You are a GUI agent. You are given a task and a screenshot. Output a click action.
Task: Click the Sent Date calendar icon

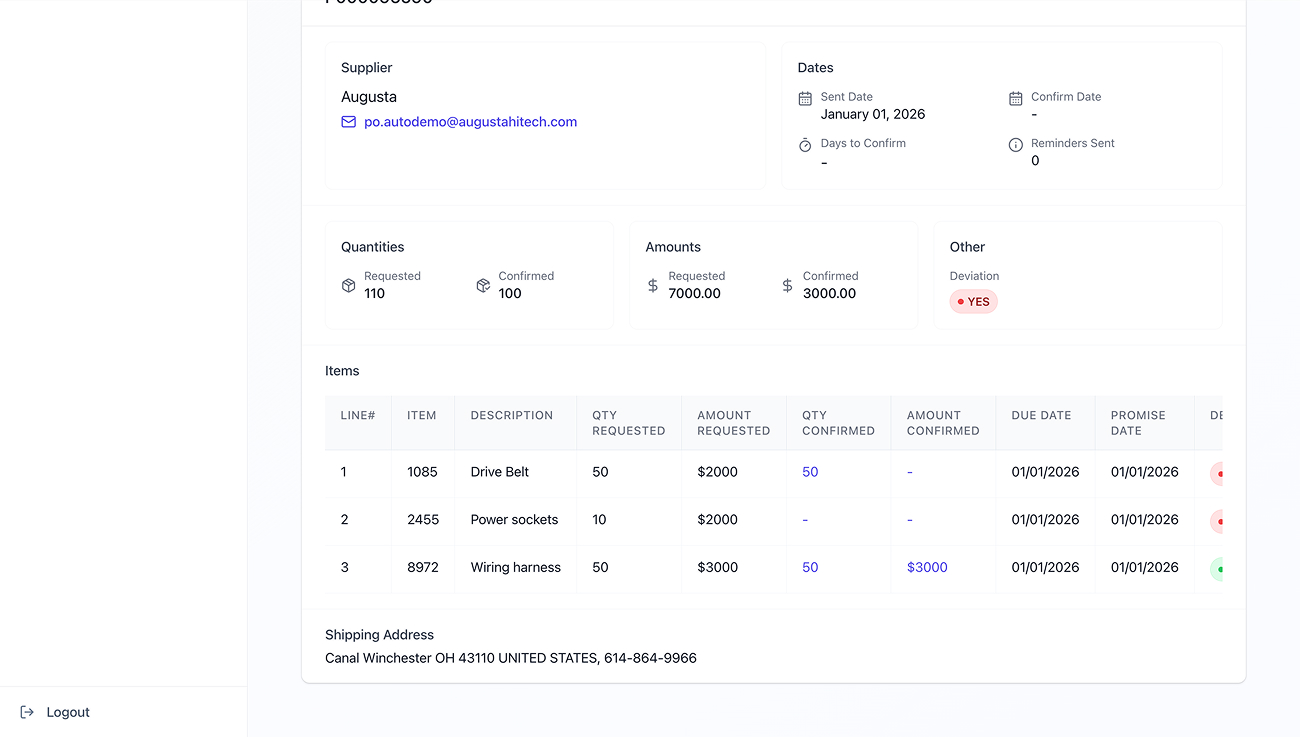click(805, 98)
